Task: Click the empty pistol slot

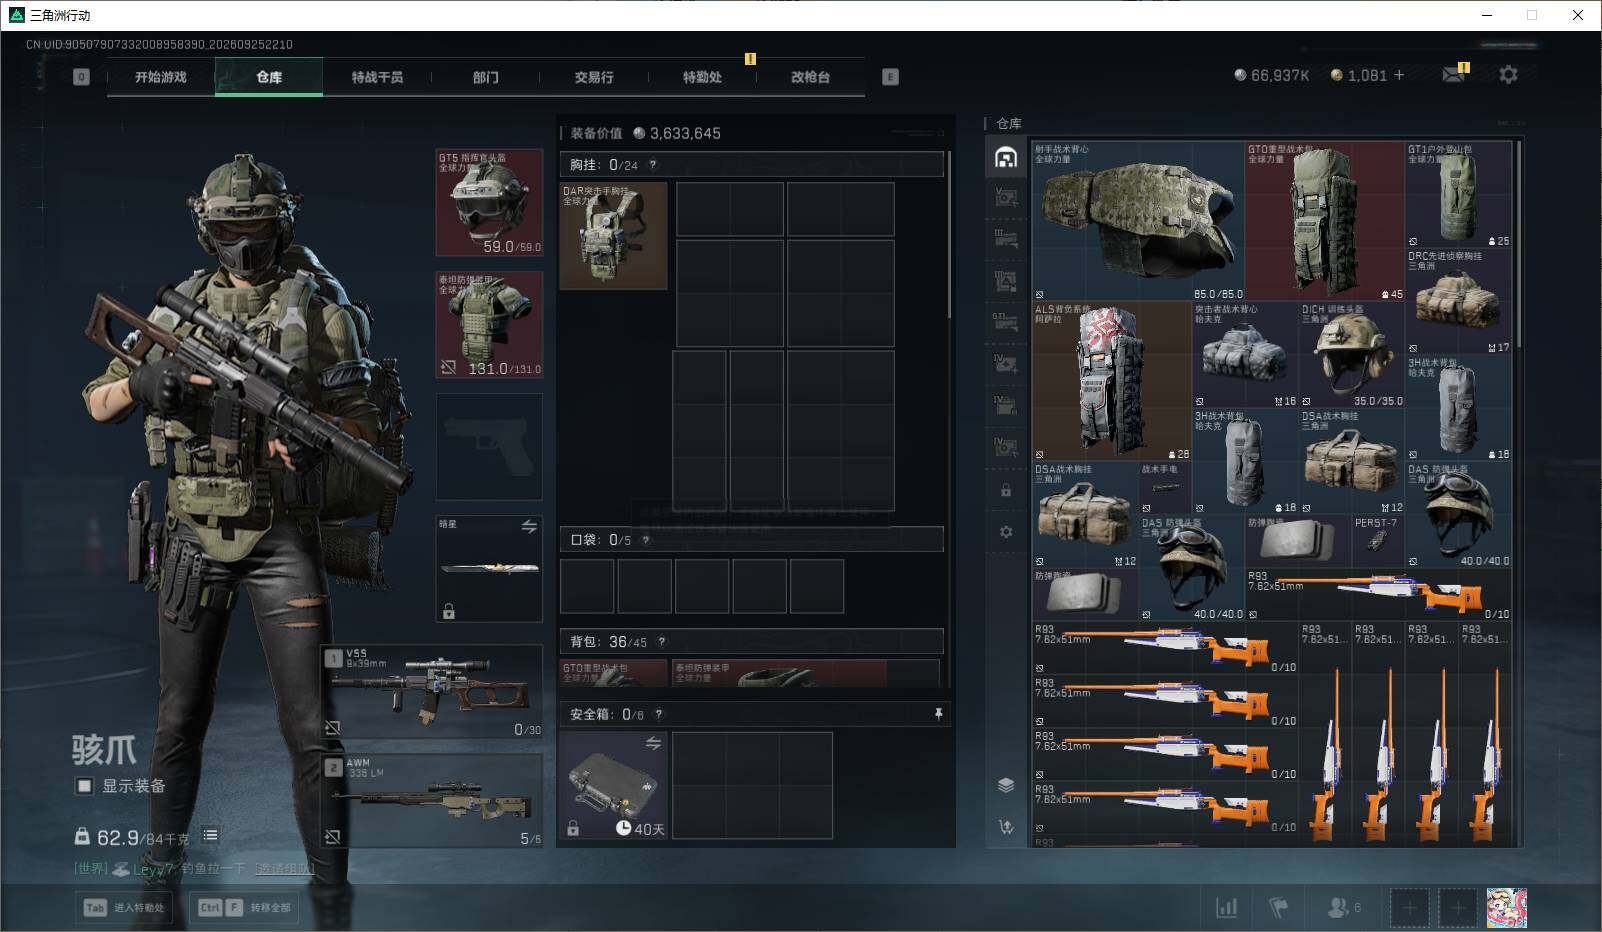Action: [x=489, y=447]
